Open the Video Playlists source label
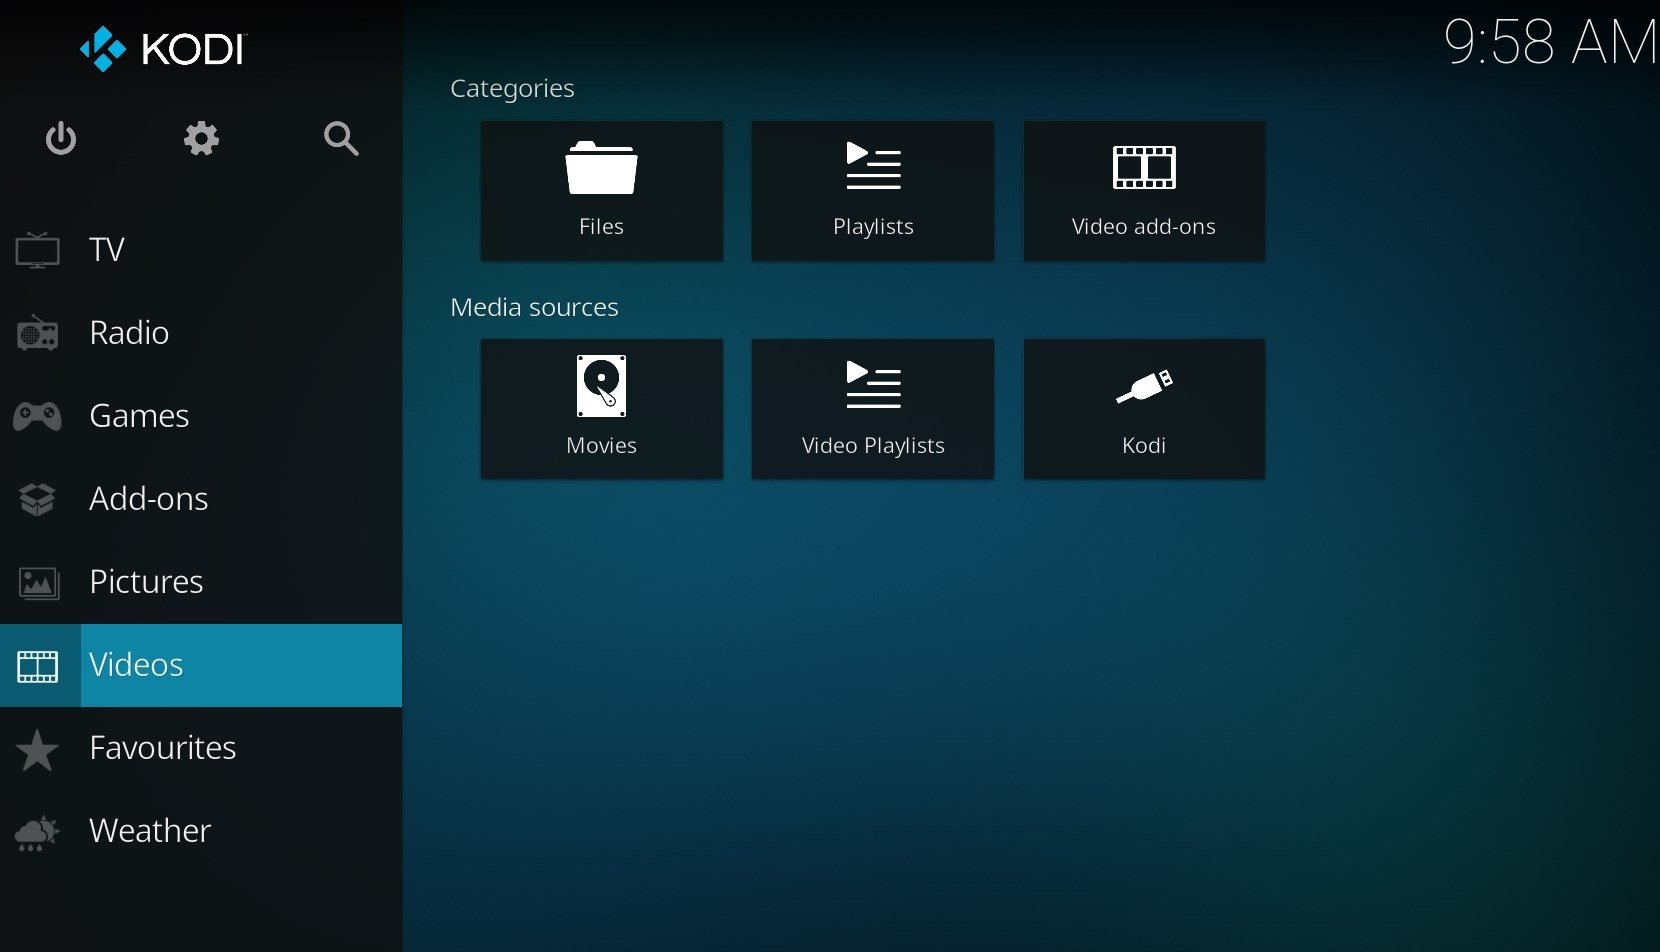Image resolution: width=1660 pixels, height=952 pixels. point(873,446)
